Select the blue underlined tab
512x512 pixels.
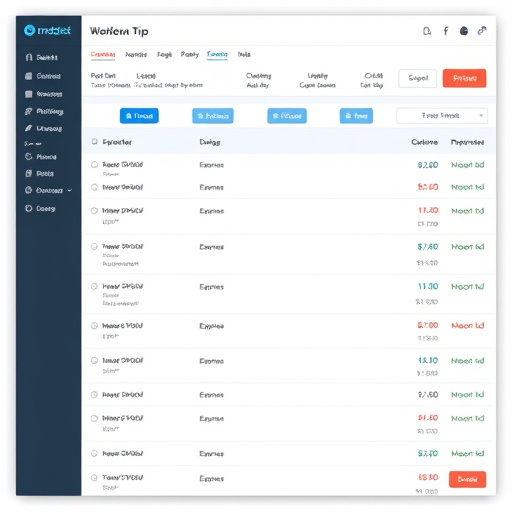click(x=217, y=54)
